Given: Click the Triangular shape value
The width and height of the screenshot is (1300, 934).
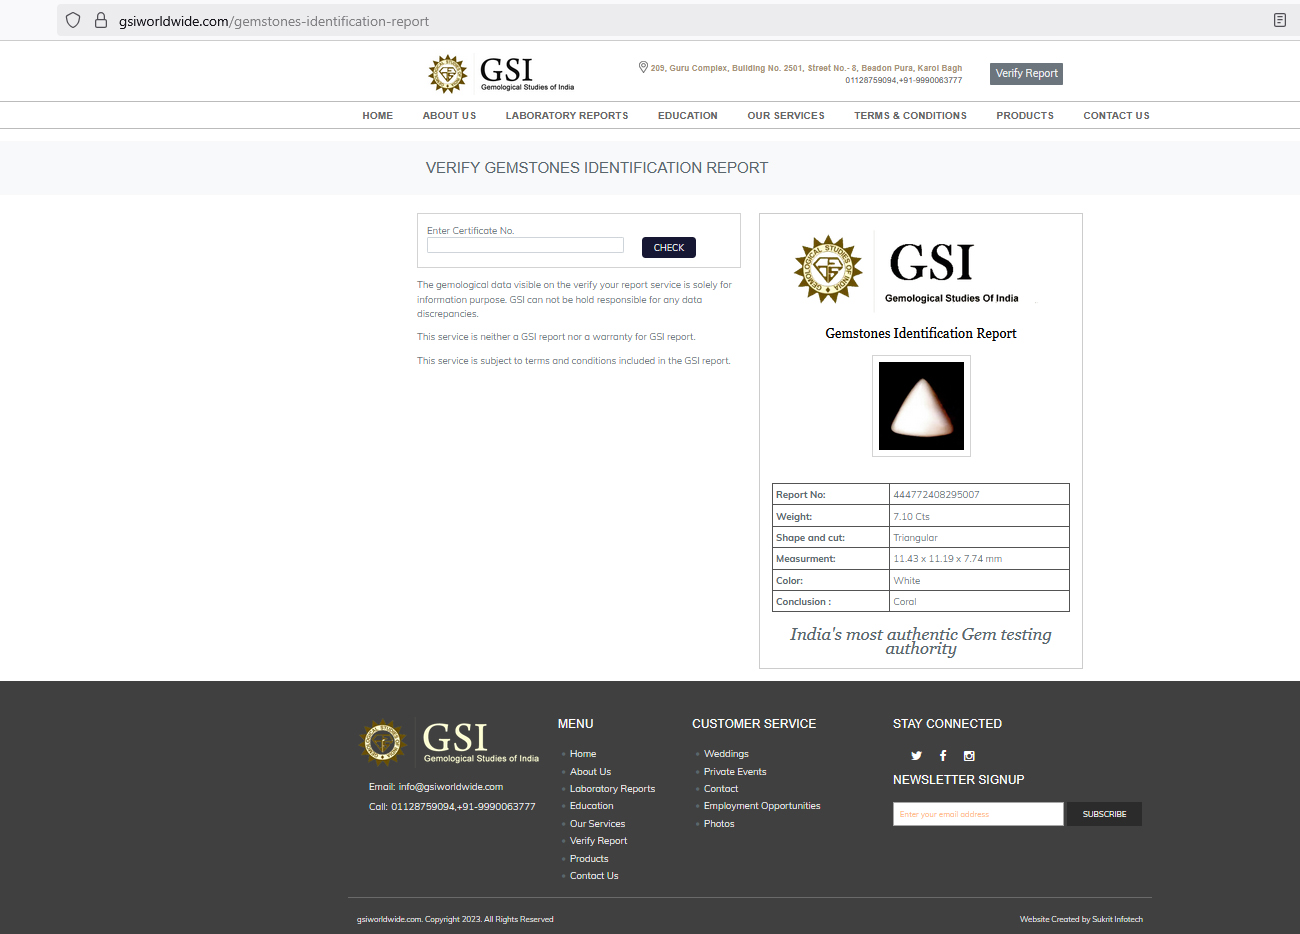Looking at the screenshot, I should pyautogui.click(x=915, y=538).
